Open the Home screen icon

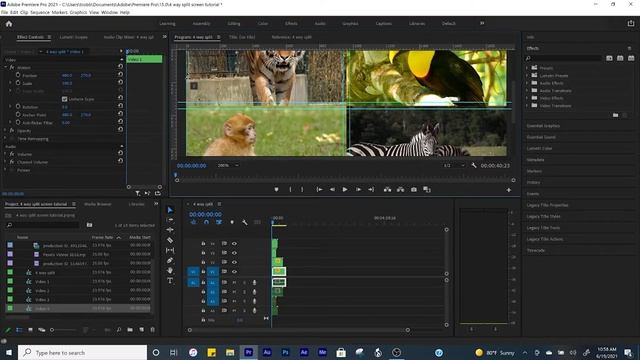click(x=9, y=24)
